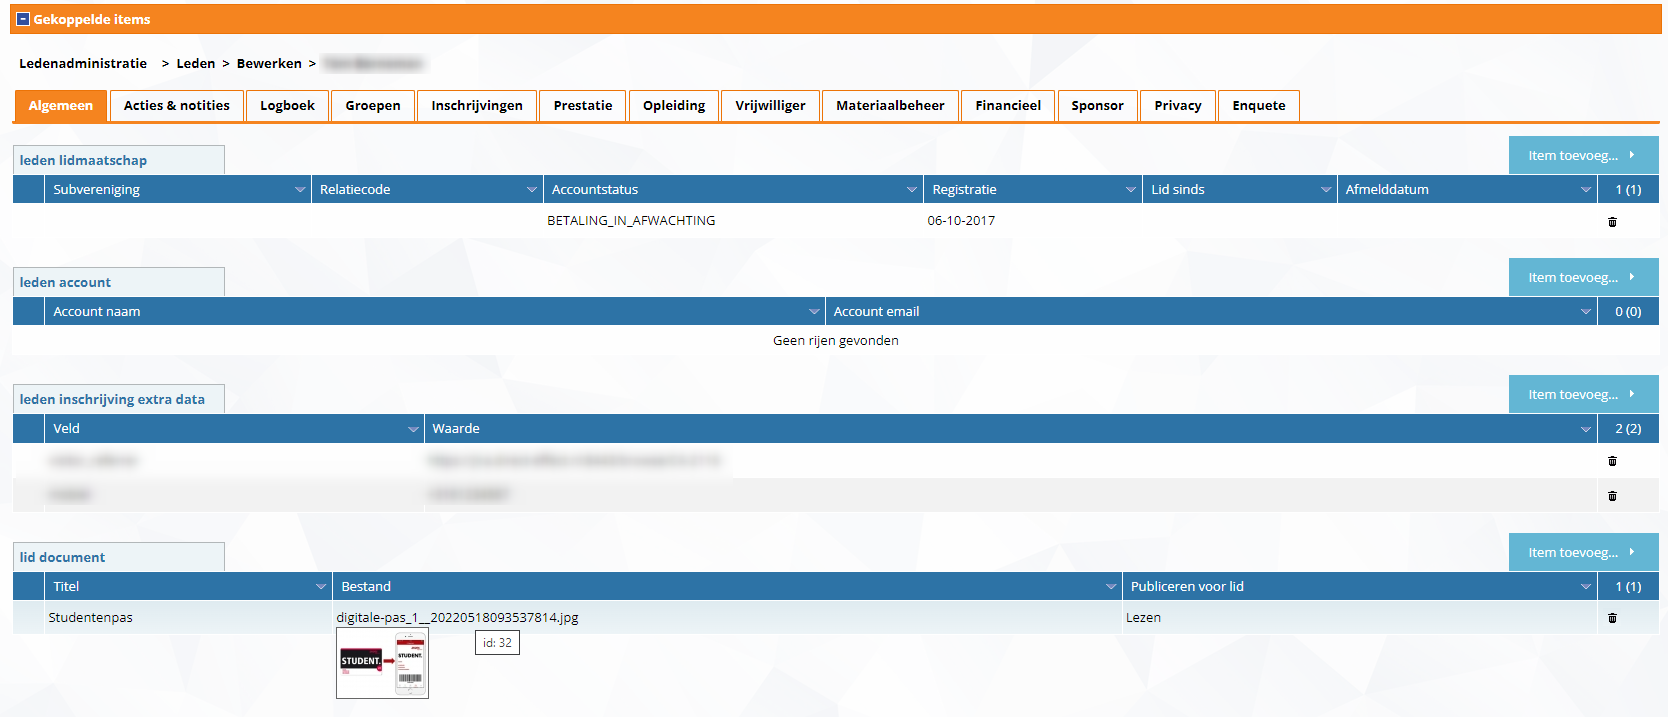Open the Lid sinds column dropdown
This screenshot has height=717, width=1668.
pos(1325,190)
